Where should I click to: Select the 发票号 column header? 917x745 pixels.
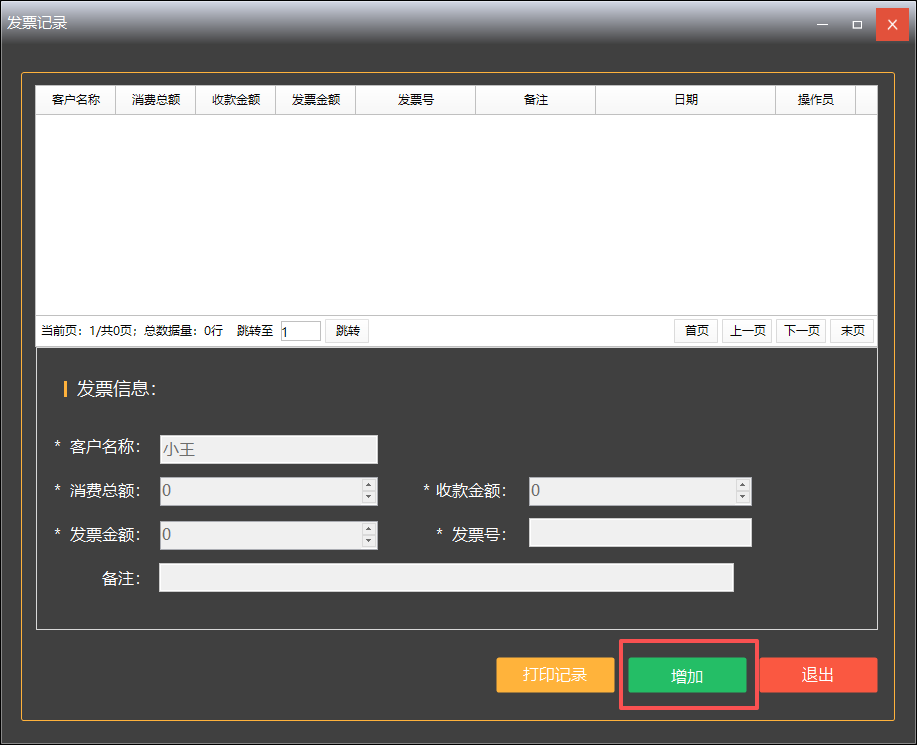[415, 100]
